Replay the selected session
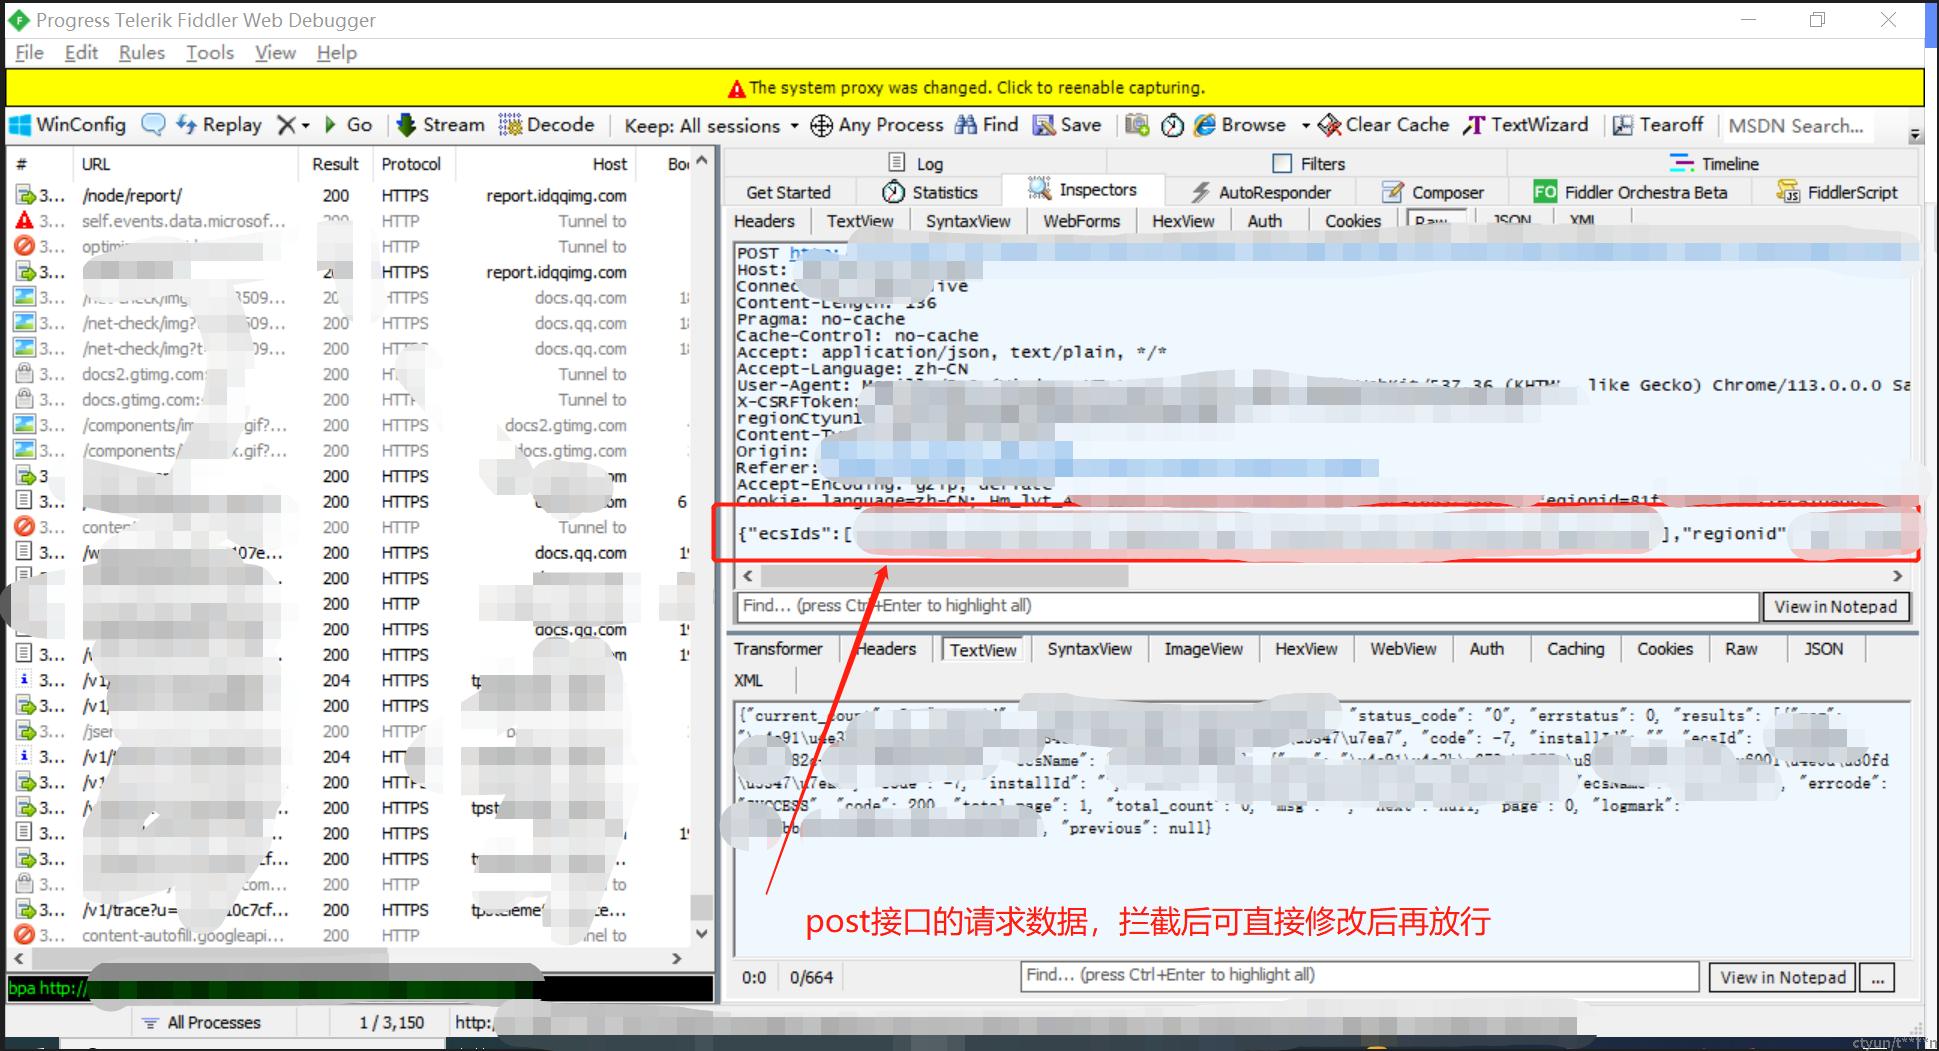The width and height of the screenshot is (1939, 1051). click(219, 125)
